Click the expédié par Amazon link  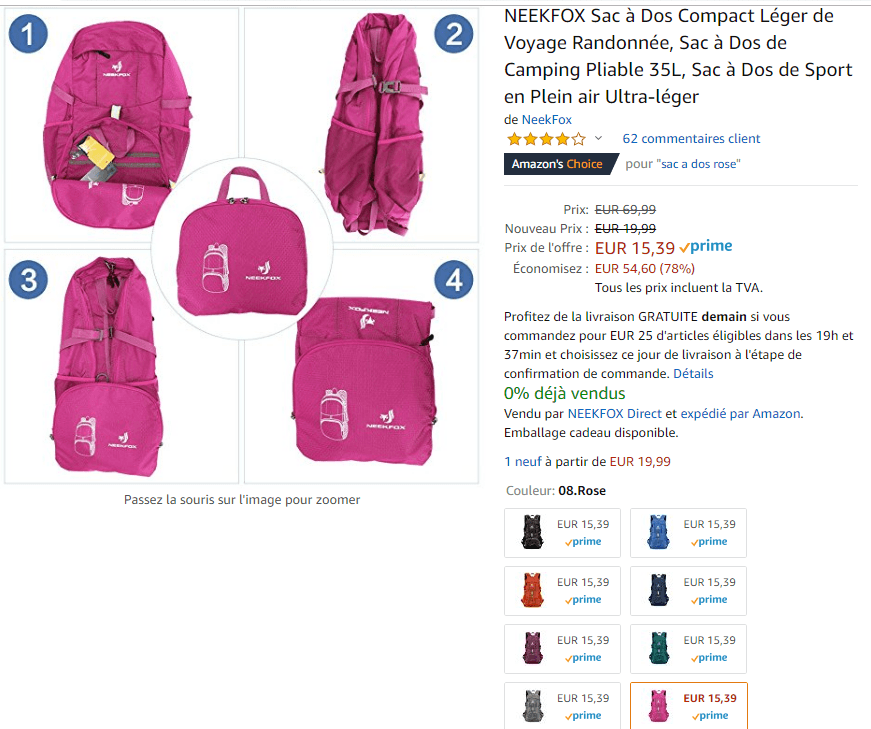[740, 413]
